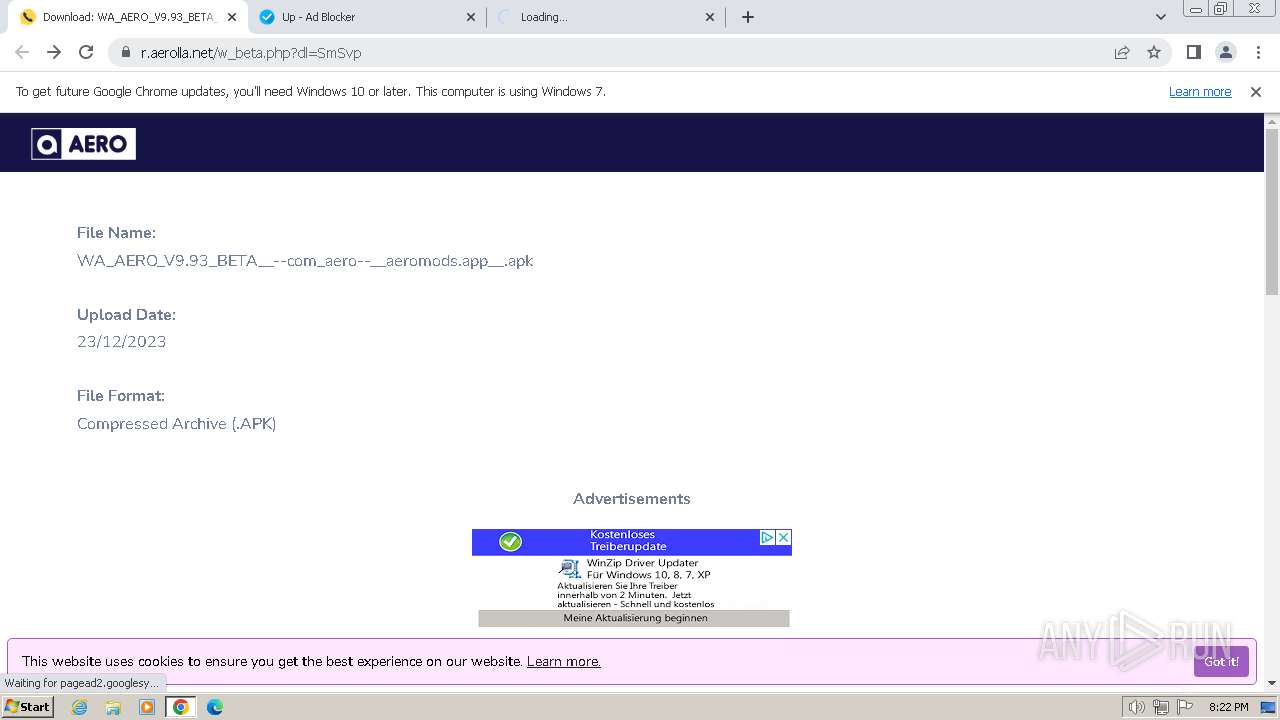Switch to Chrome taskbar icon
The height and width of the screenshot is (720, 1280).
[181, 707]
